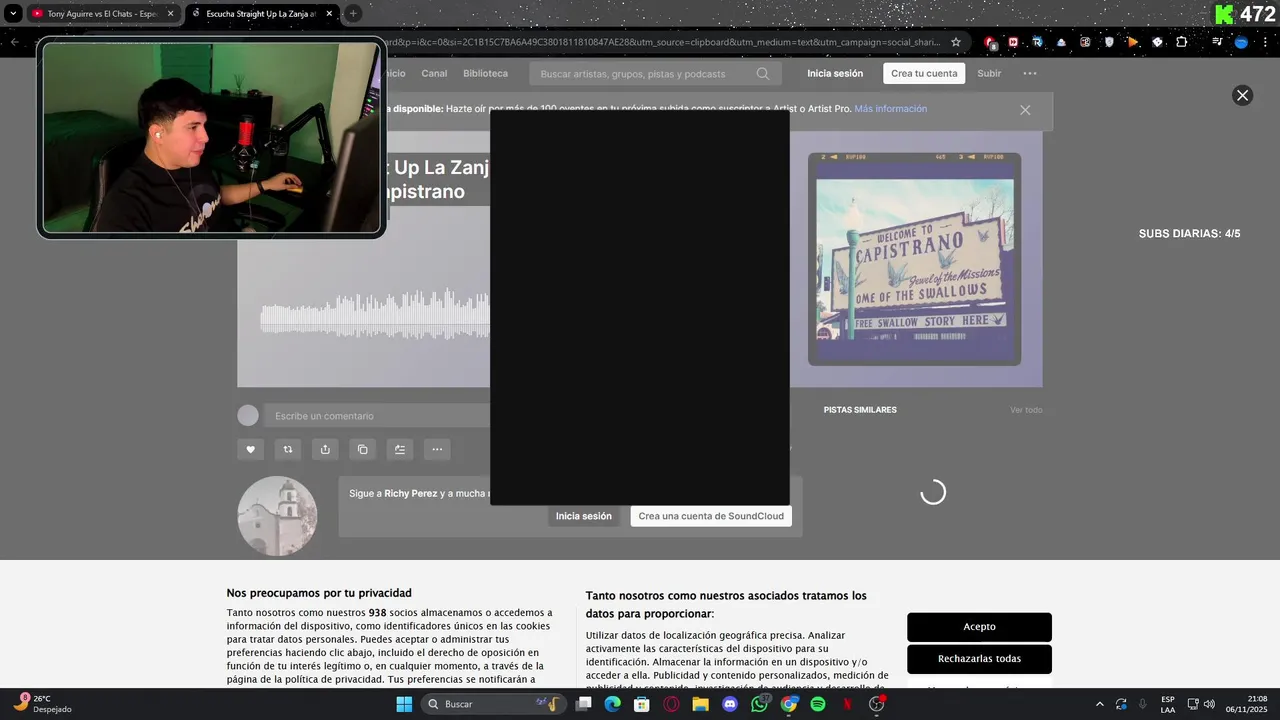Open the Canal menu item
Screen dimensions: 1280x720
[434, 74]
